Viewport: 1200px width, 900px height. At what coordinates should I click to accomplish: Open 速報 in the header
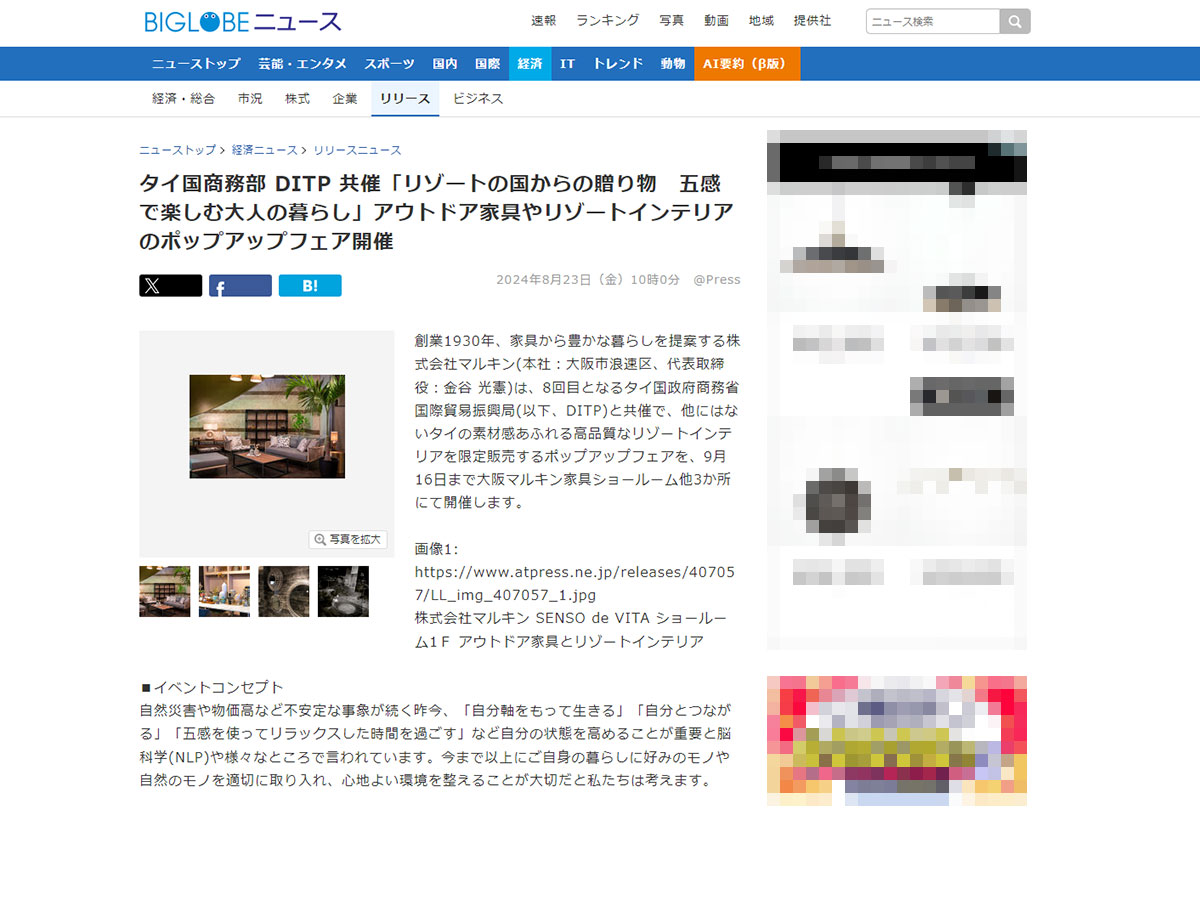(x=543, y=21)
